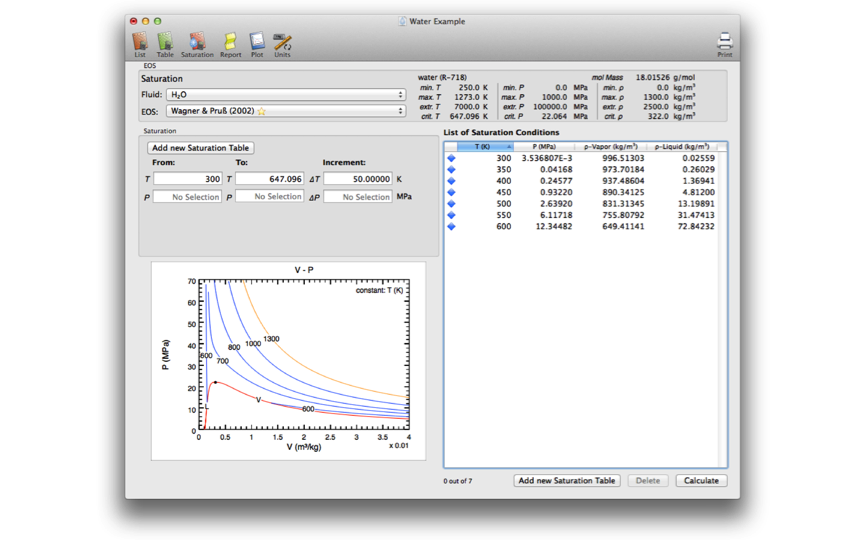Select the blue diamond on the 400 K row
Image resolution: width=864 pixels, height=540 pixels.
pos(451,181)
